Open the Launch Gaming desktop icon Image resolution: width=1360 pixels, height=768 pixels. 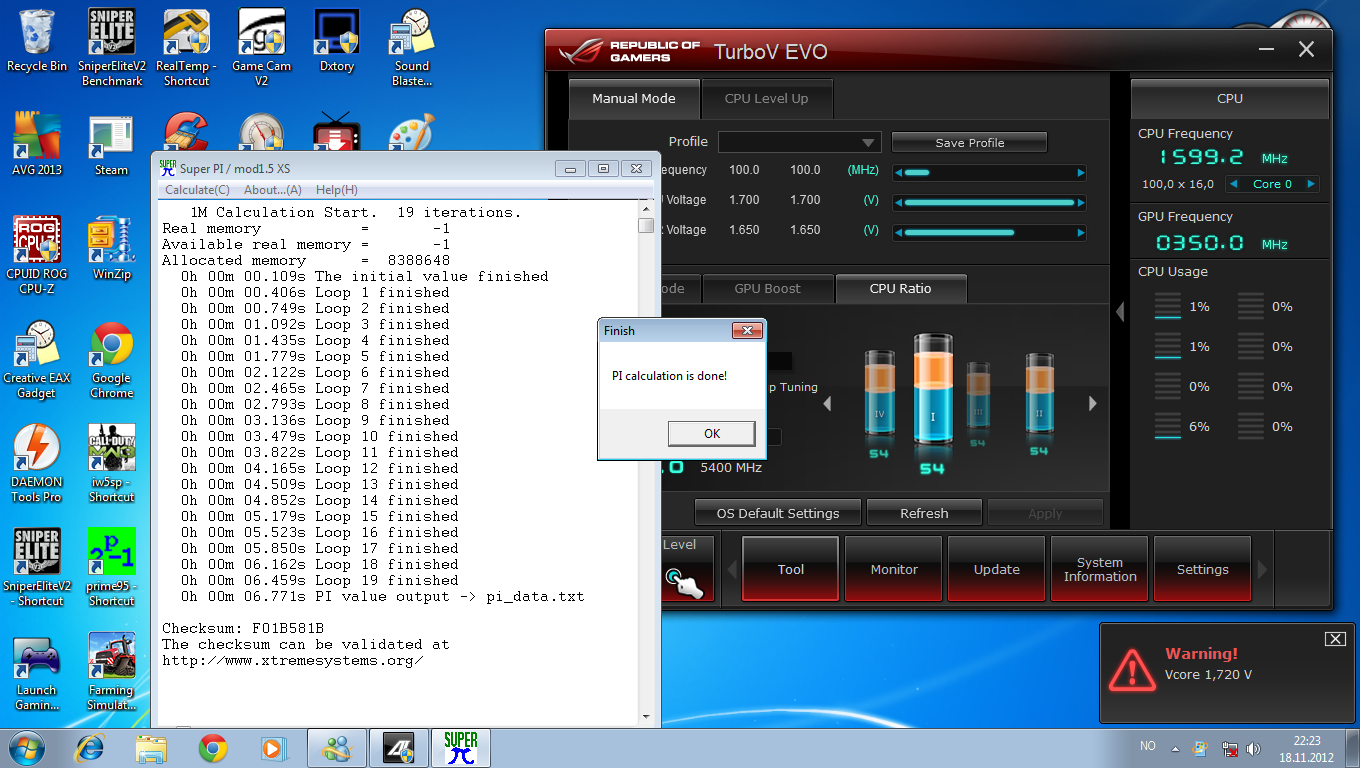[x=37, y=672]
